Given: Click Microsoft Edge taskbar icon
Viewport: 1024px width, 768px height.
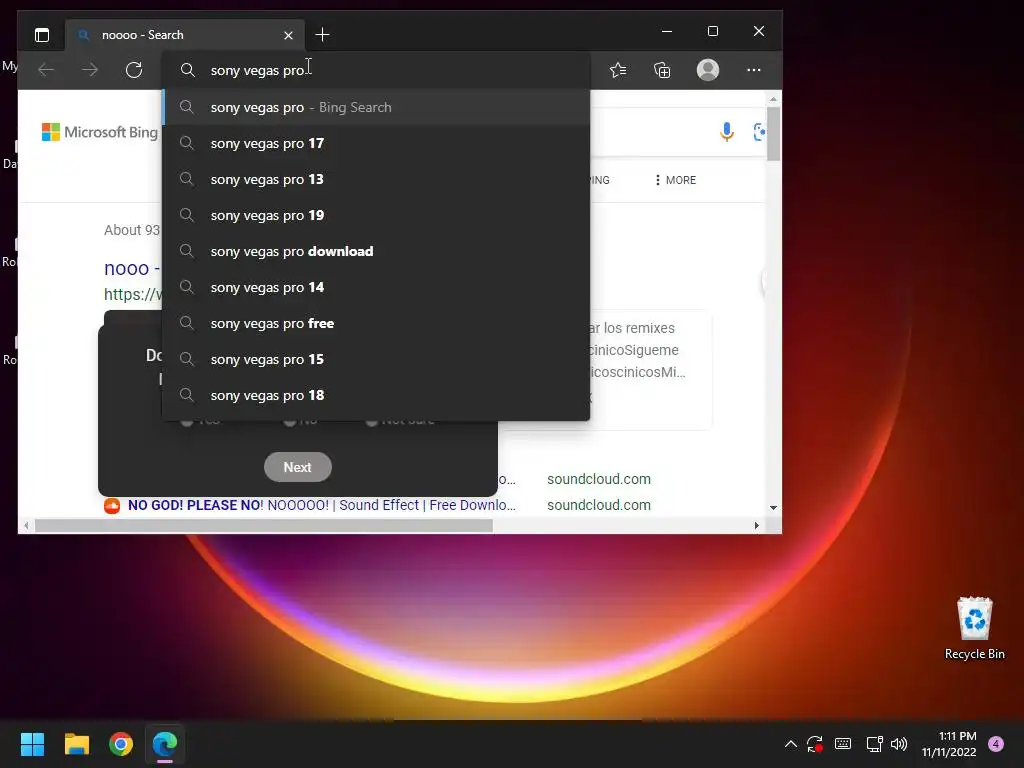Looking at the screenshot, I should click(165, 744).
